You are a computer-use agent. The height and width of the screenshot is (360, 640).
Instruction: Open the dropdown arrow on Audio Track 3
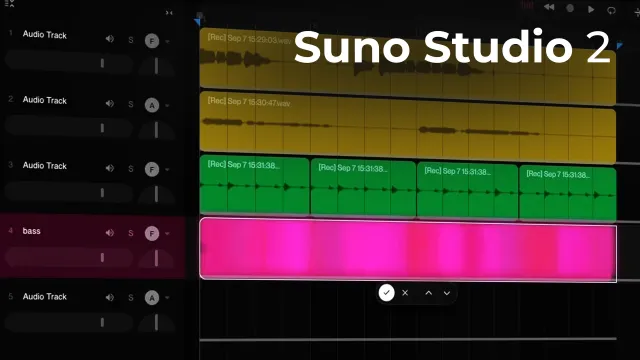click(167, 169)
